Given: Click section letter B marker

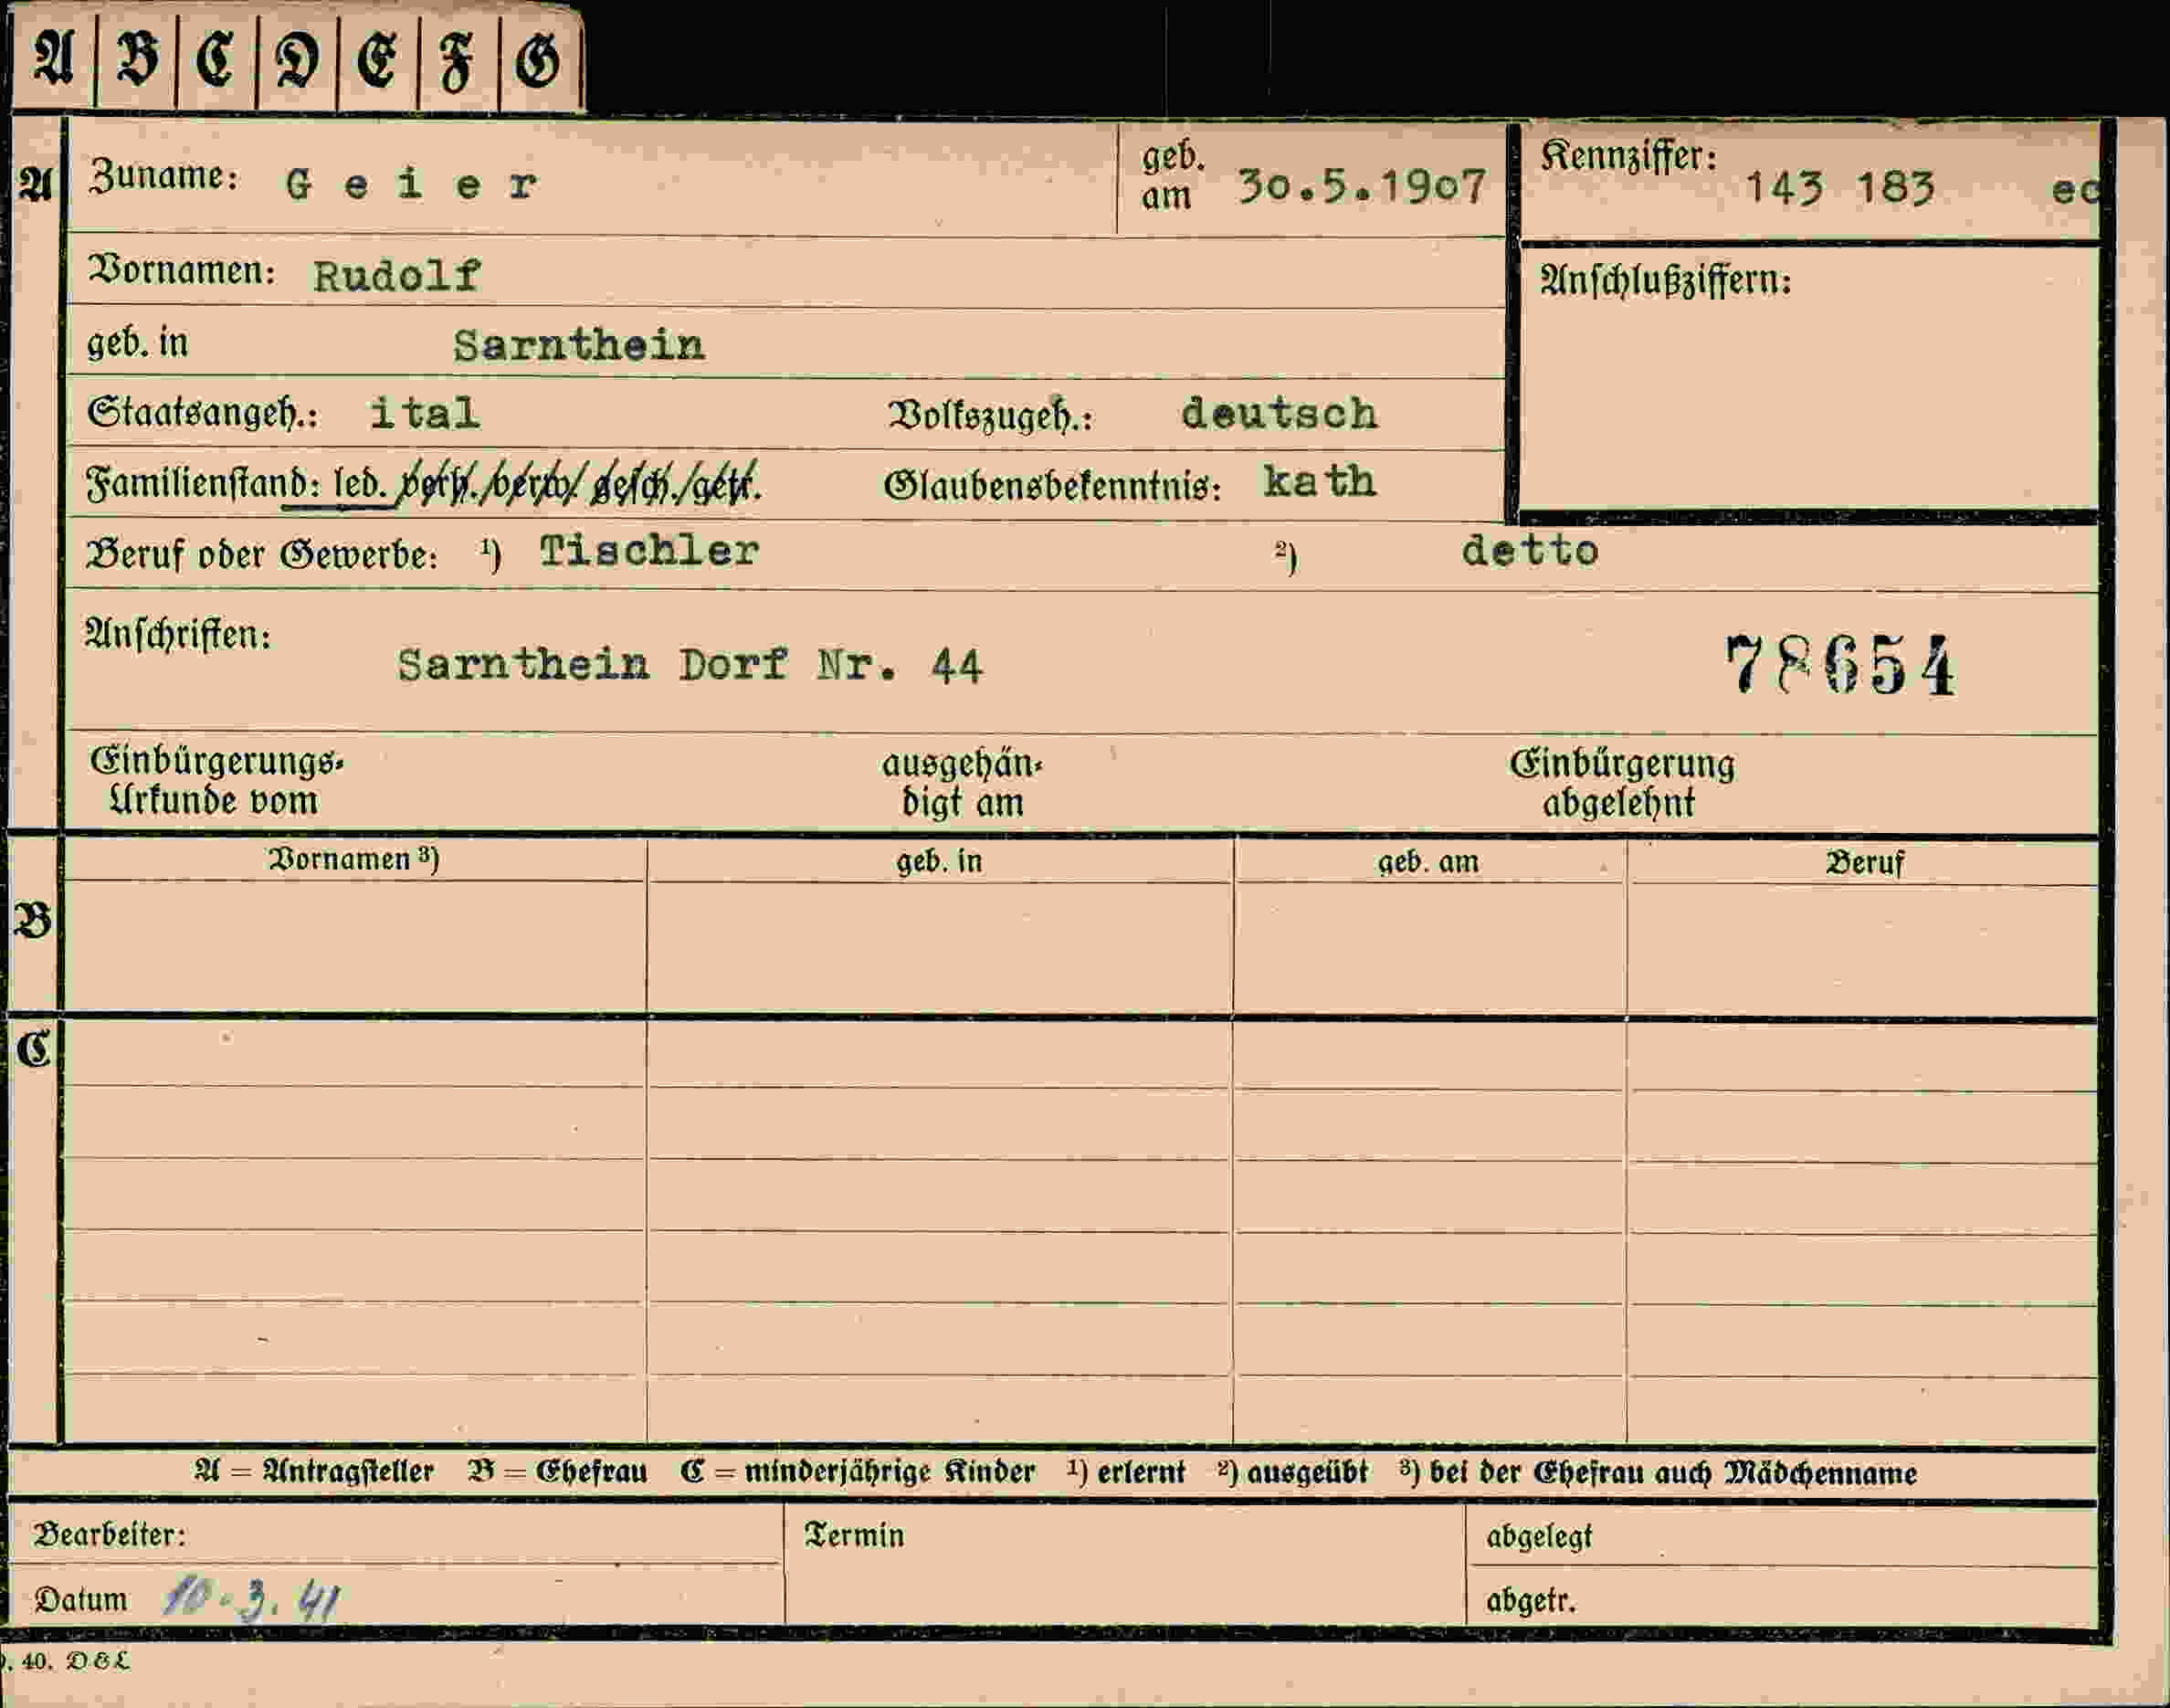Looking at the screenshot, I should point(33,920).
